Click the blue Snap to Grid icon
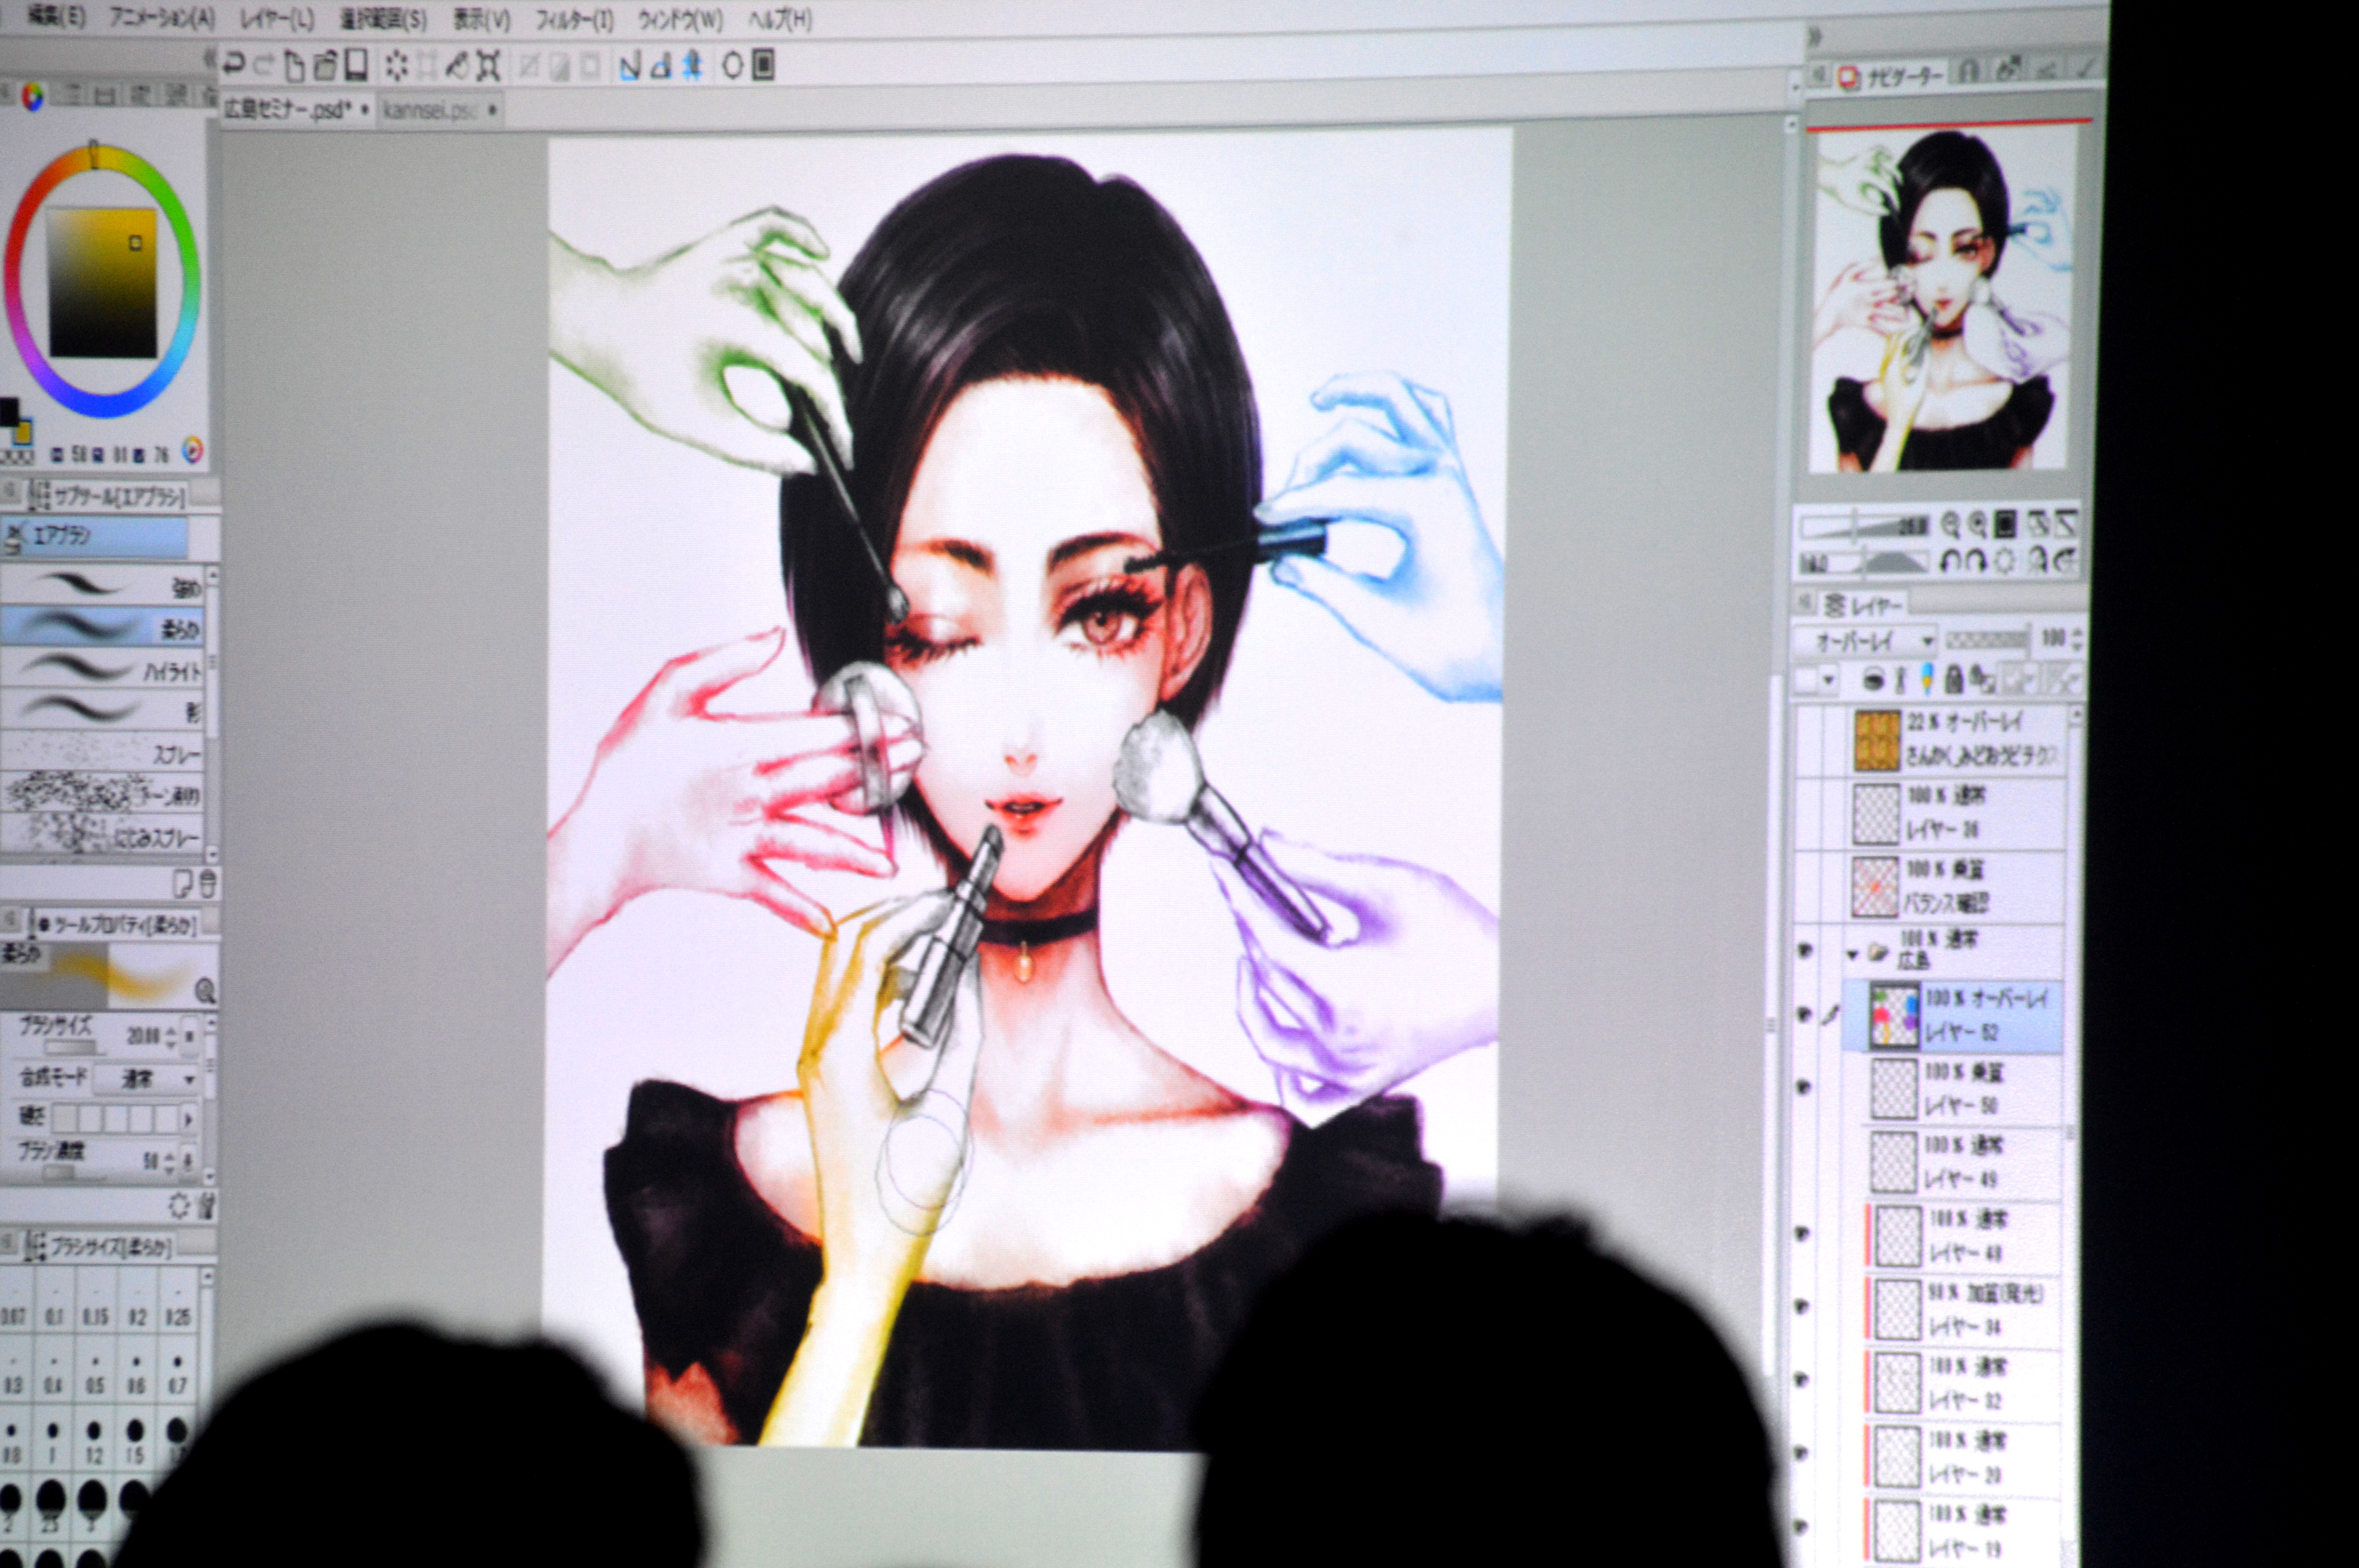Image resolution: width=2359 pixels, height=1568 pixels. tap(692, 66)
